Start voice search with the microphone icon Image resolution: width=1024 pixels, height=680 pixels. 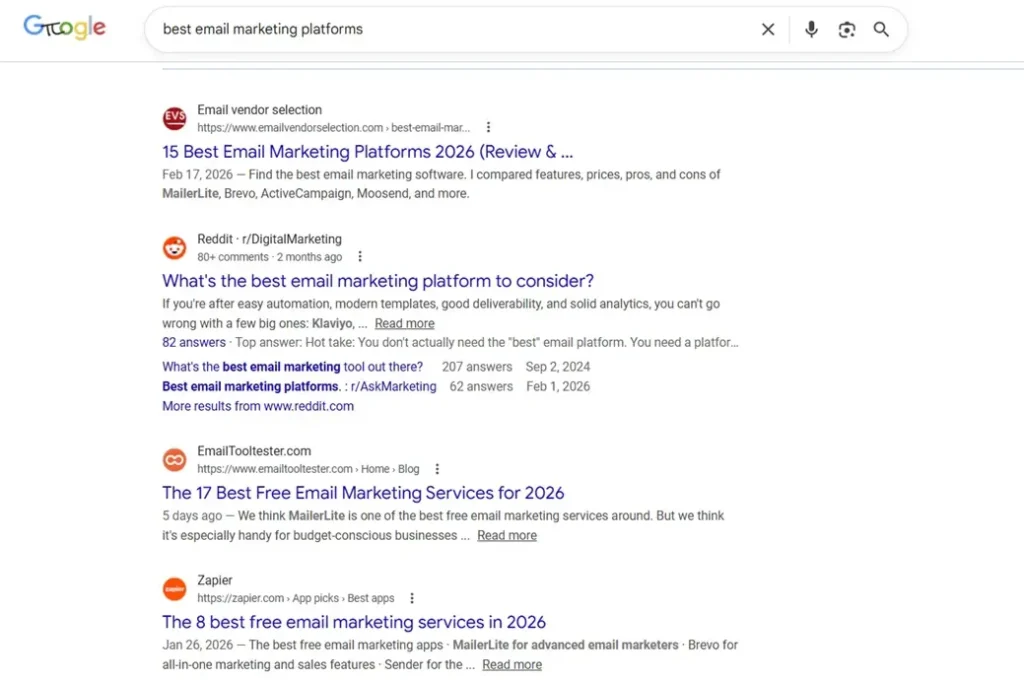[811, 29]
